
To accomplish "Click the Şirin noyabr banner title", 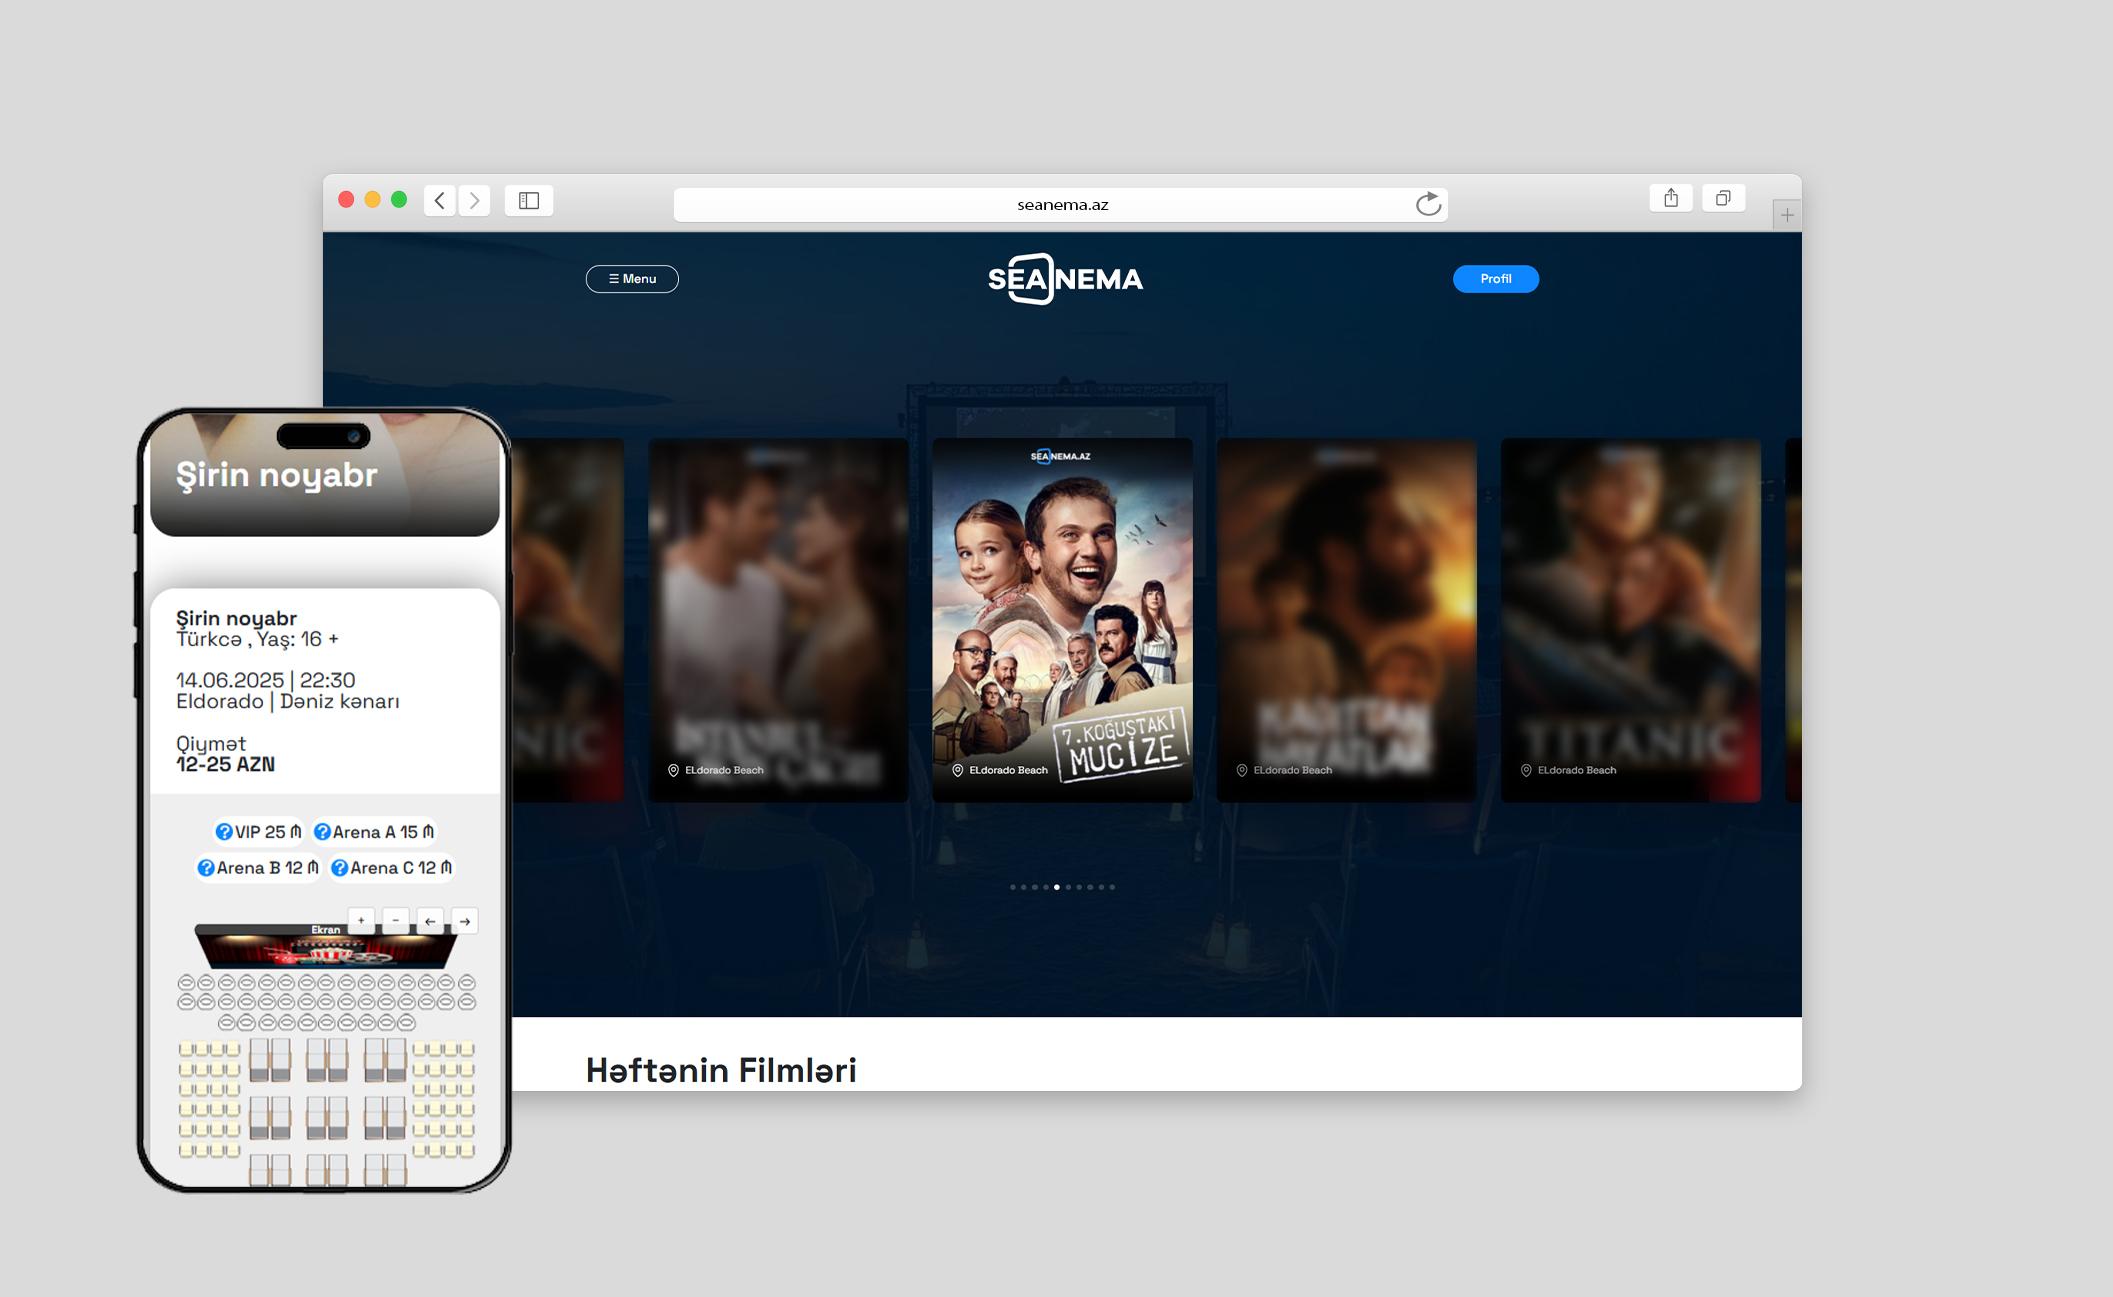I will [x=277, y=475].
